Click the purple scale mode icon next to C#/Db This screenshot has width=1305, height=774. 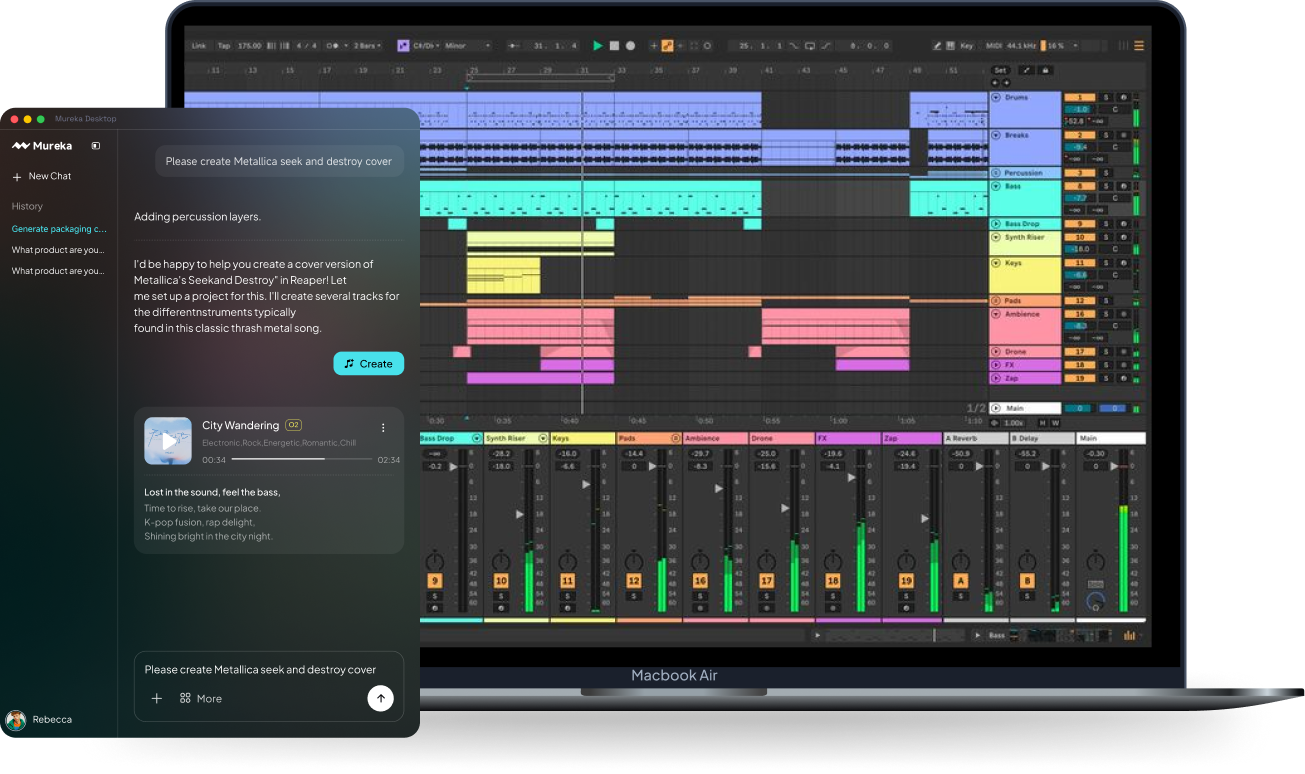click(403, 46)
